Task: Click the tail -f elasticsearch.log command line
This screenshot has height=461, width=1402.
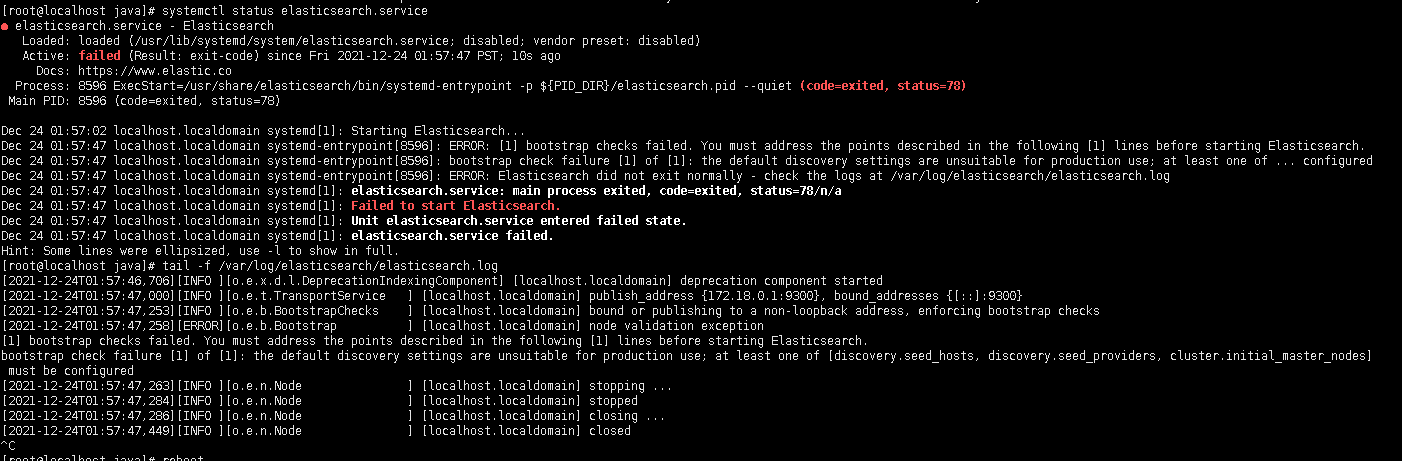Action: point(326,266)
